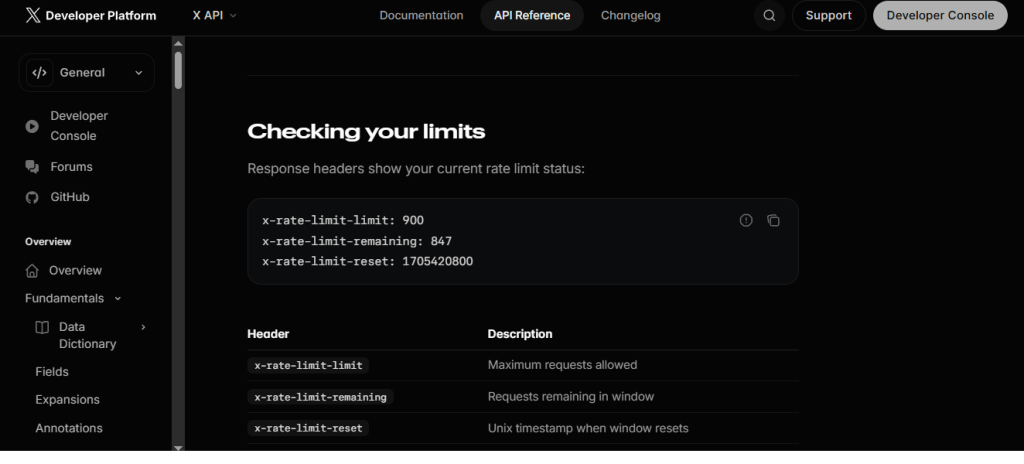Open the X API dropdown
1024x464 pixels.
214,16
